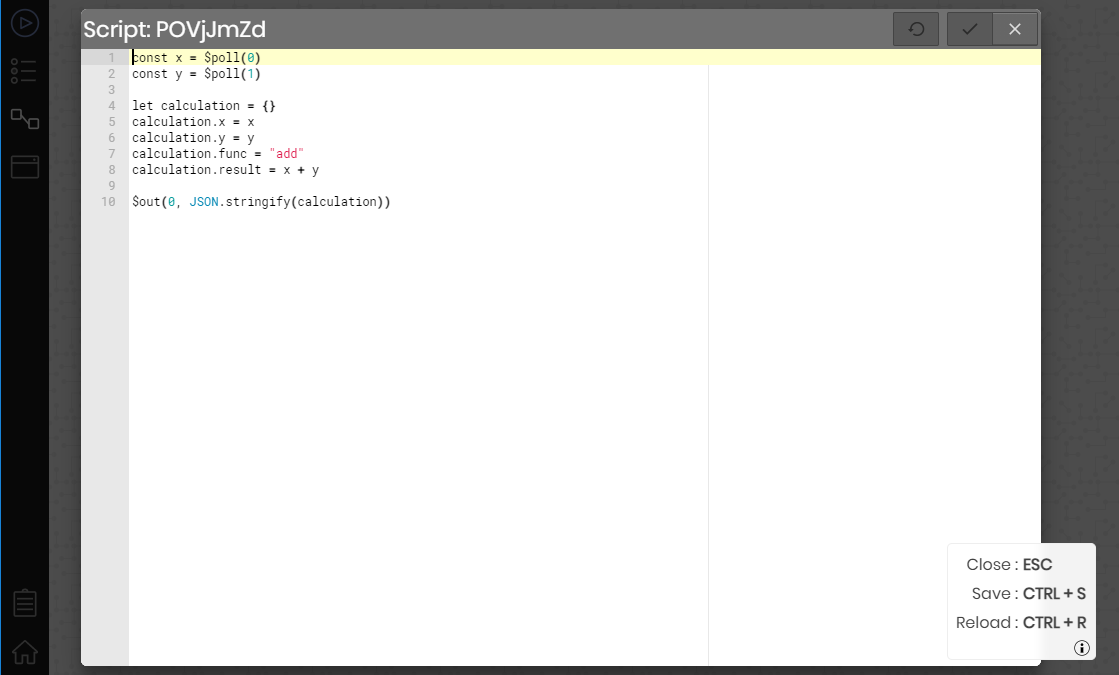Click code line 'calculation.y = y'
Image resolution: width=1119 pixels, height=675 pixels.
pos(193,138)
